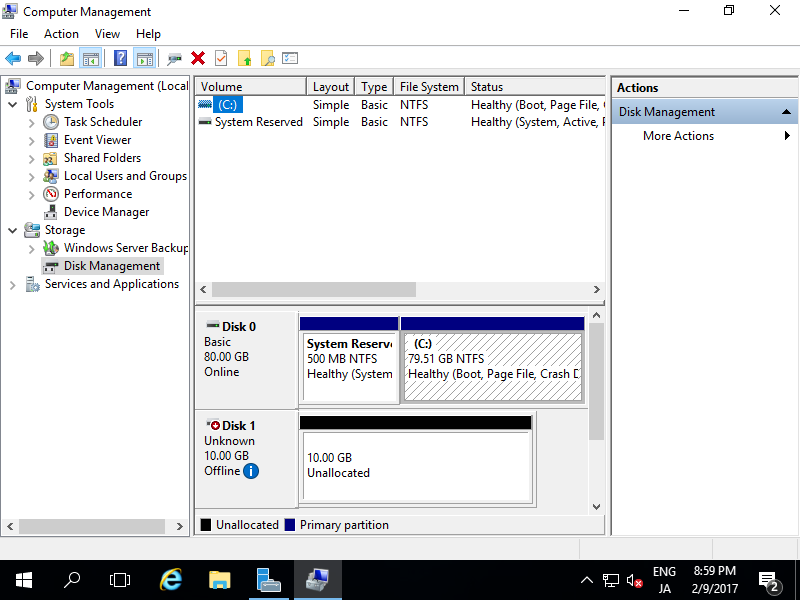Expand Windows Server Backup node

point(32,249)
